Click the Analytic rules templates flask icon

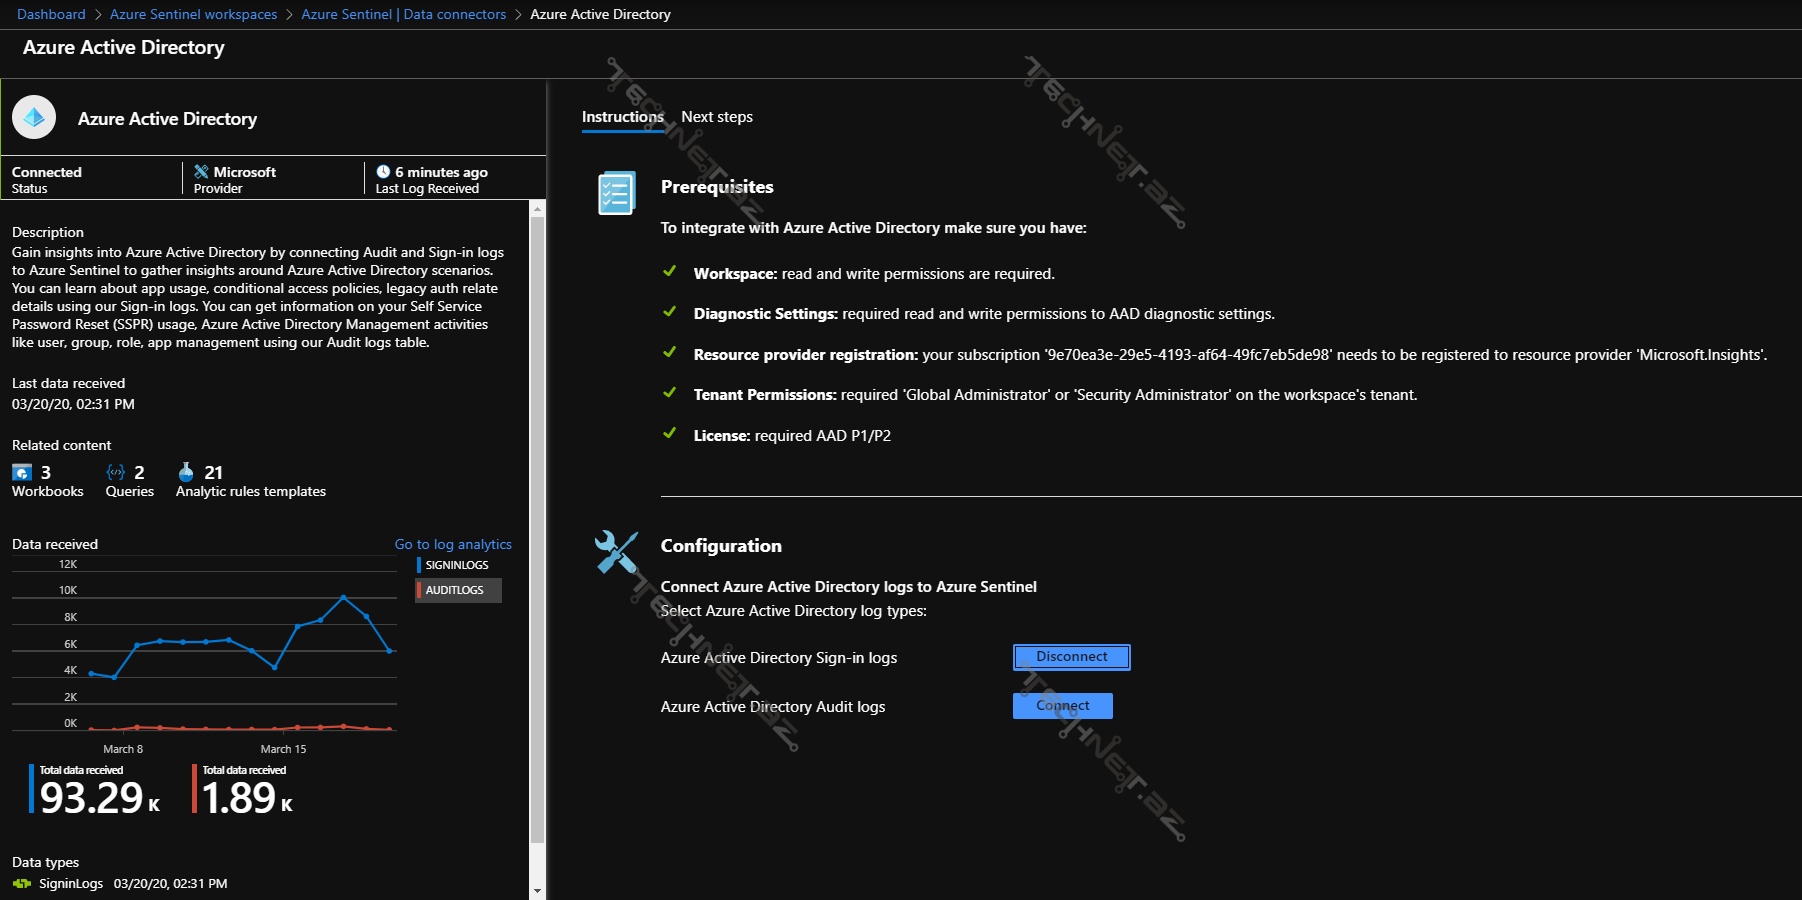click(x=186, y=472)
